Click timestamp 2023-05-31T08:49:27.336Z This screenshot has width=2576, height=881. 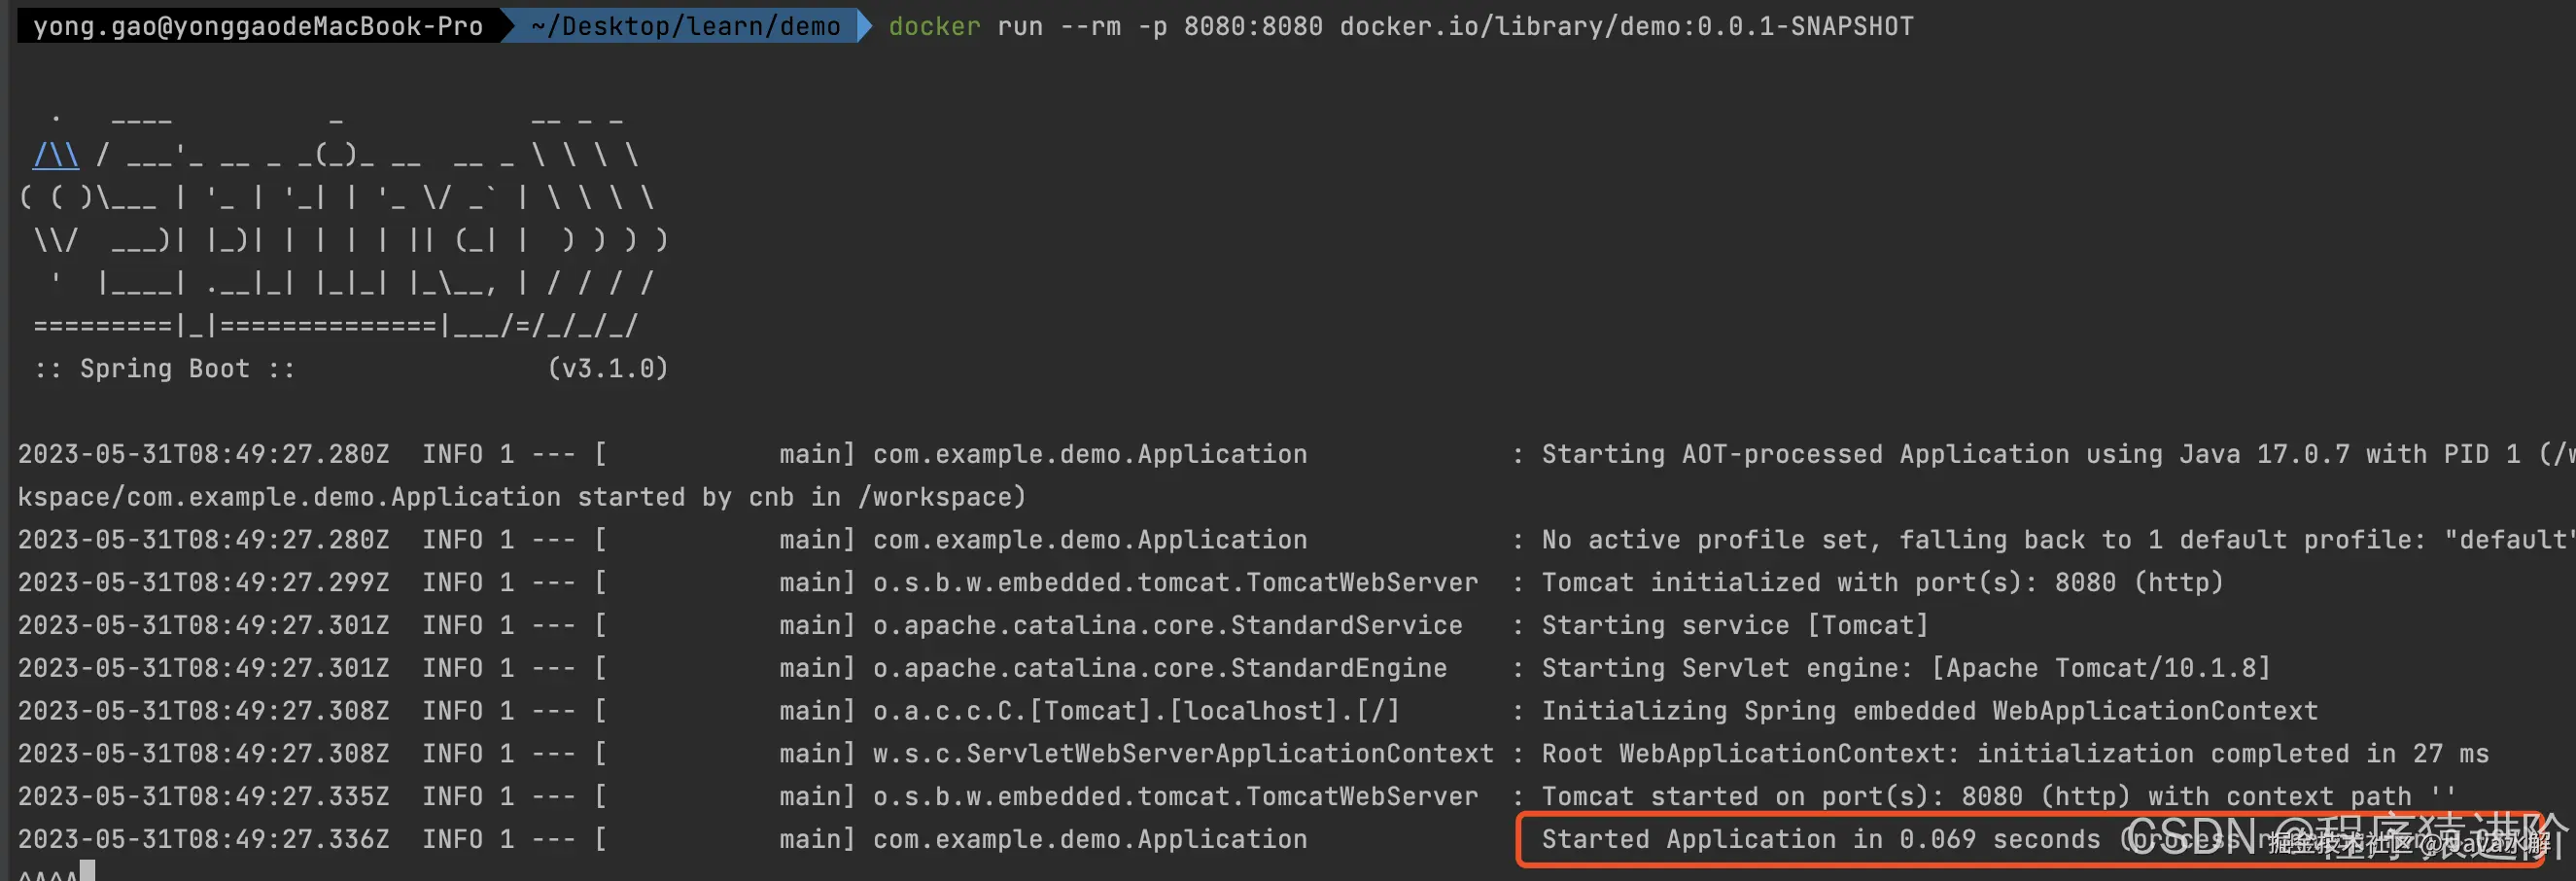pyautogui.click(x=203, y=839)
